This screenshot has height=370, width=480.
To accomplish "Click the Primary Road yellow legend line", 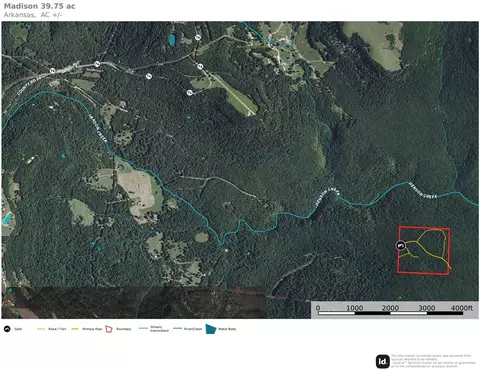I will 75,329.
